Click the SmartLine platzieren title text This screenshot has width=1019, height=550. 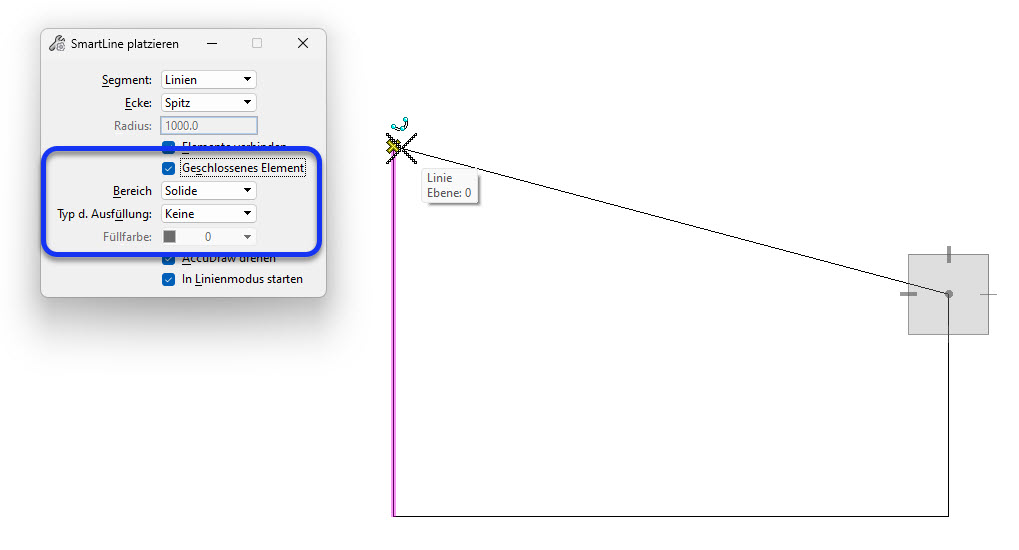(125, 44)
